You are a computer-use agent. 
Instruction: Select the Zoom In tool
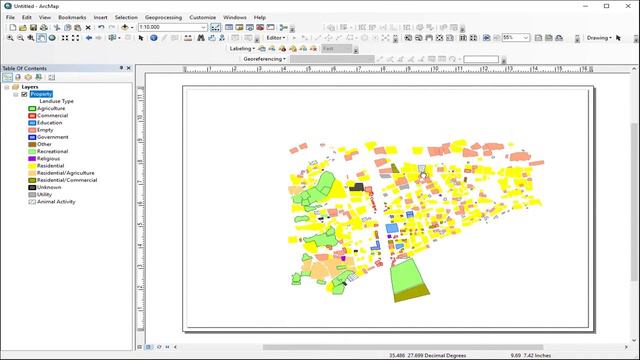(10, 38)
